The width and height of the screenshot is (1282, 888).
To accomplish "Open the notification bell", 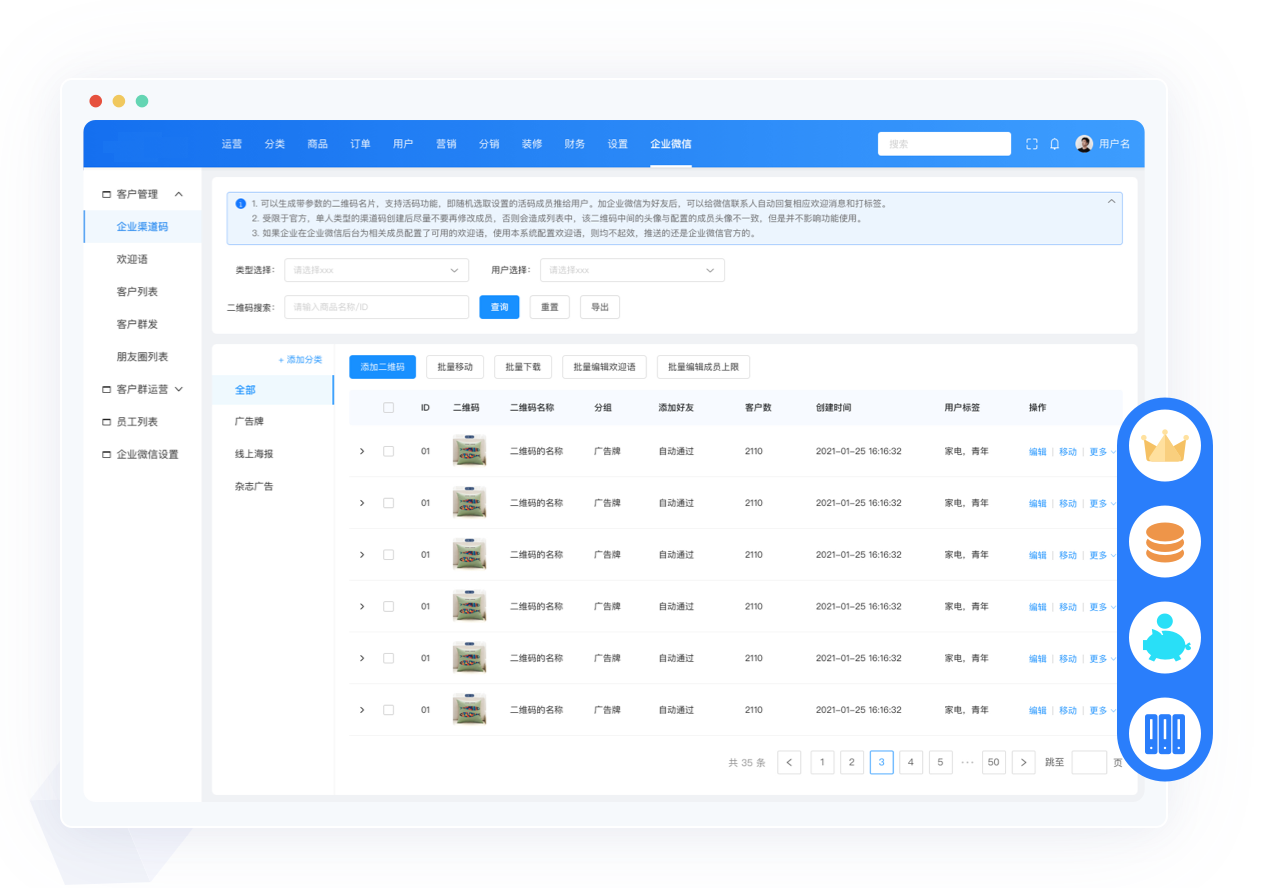I will pos(1054,144).
